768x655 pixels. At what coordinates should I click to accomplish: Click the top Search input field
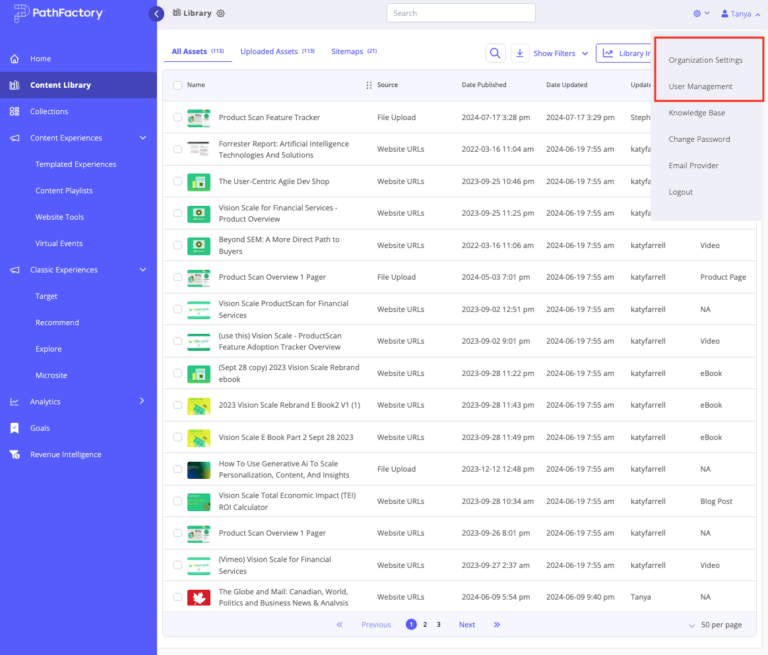461,13
